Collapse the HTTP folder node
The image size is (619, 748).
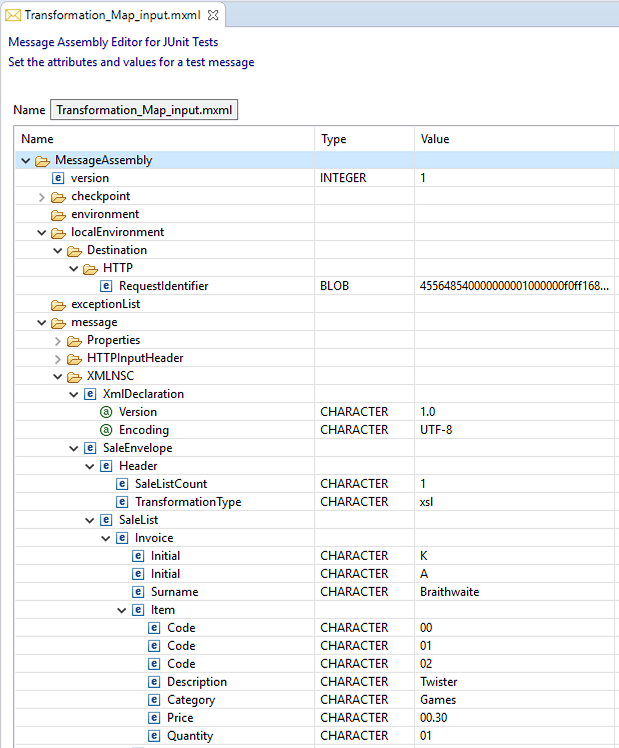tap(73, 269)
